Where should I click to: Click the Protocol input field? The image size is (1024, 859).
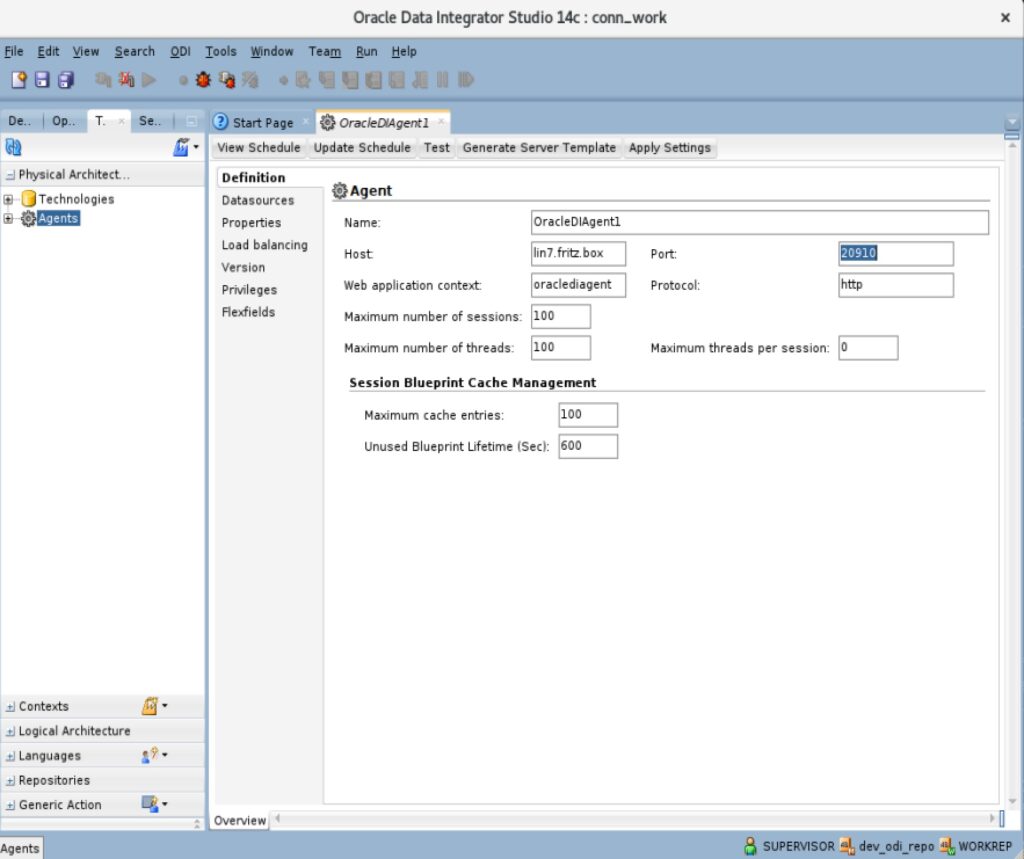coord(895,285)
